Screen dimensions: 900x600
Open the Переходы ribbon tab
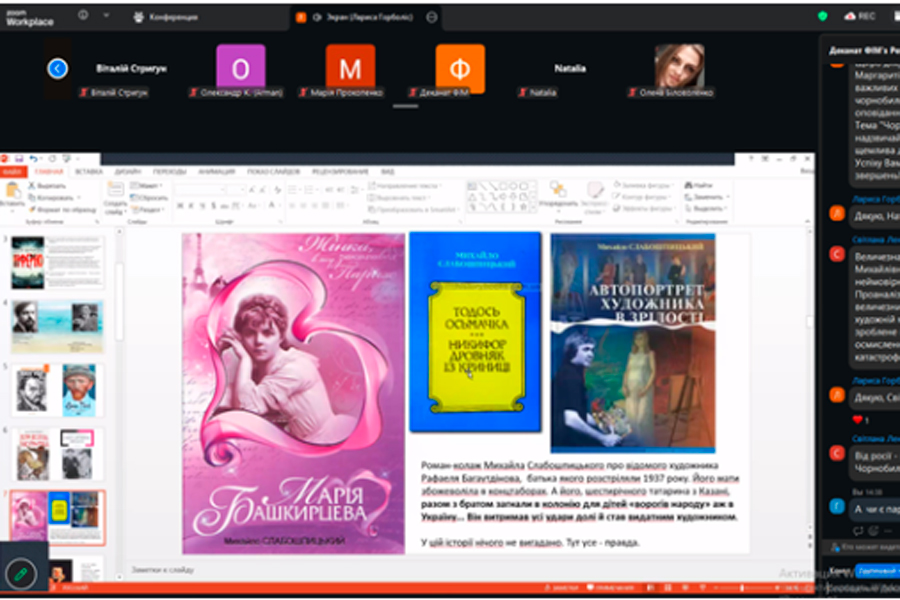point(169,172)
